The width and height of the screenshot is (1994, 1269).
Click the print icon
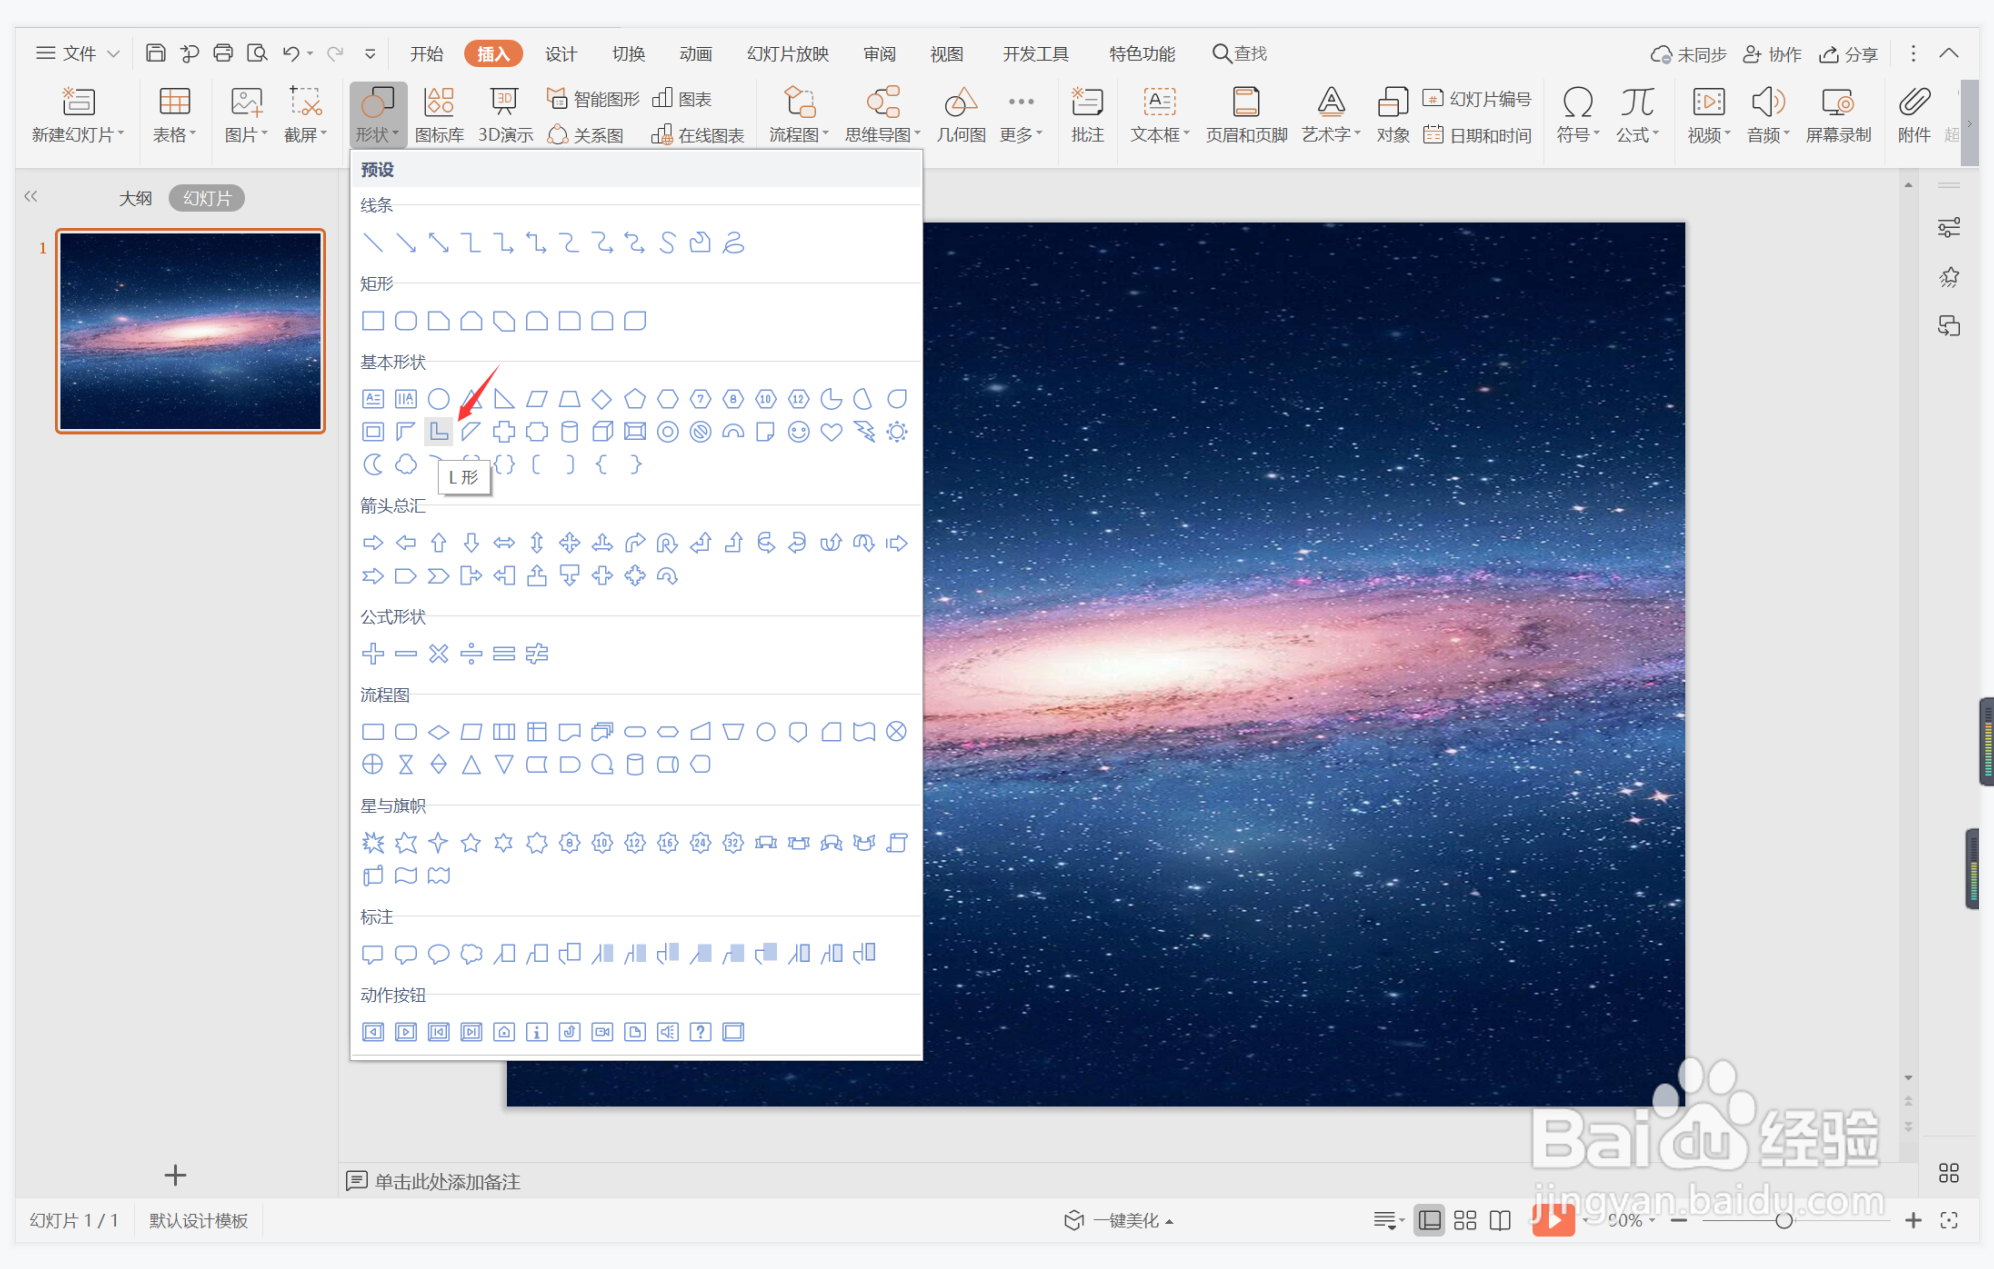pyautogui.click(x=223, y=53)
